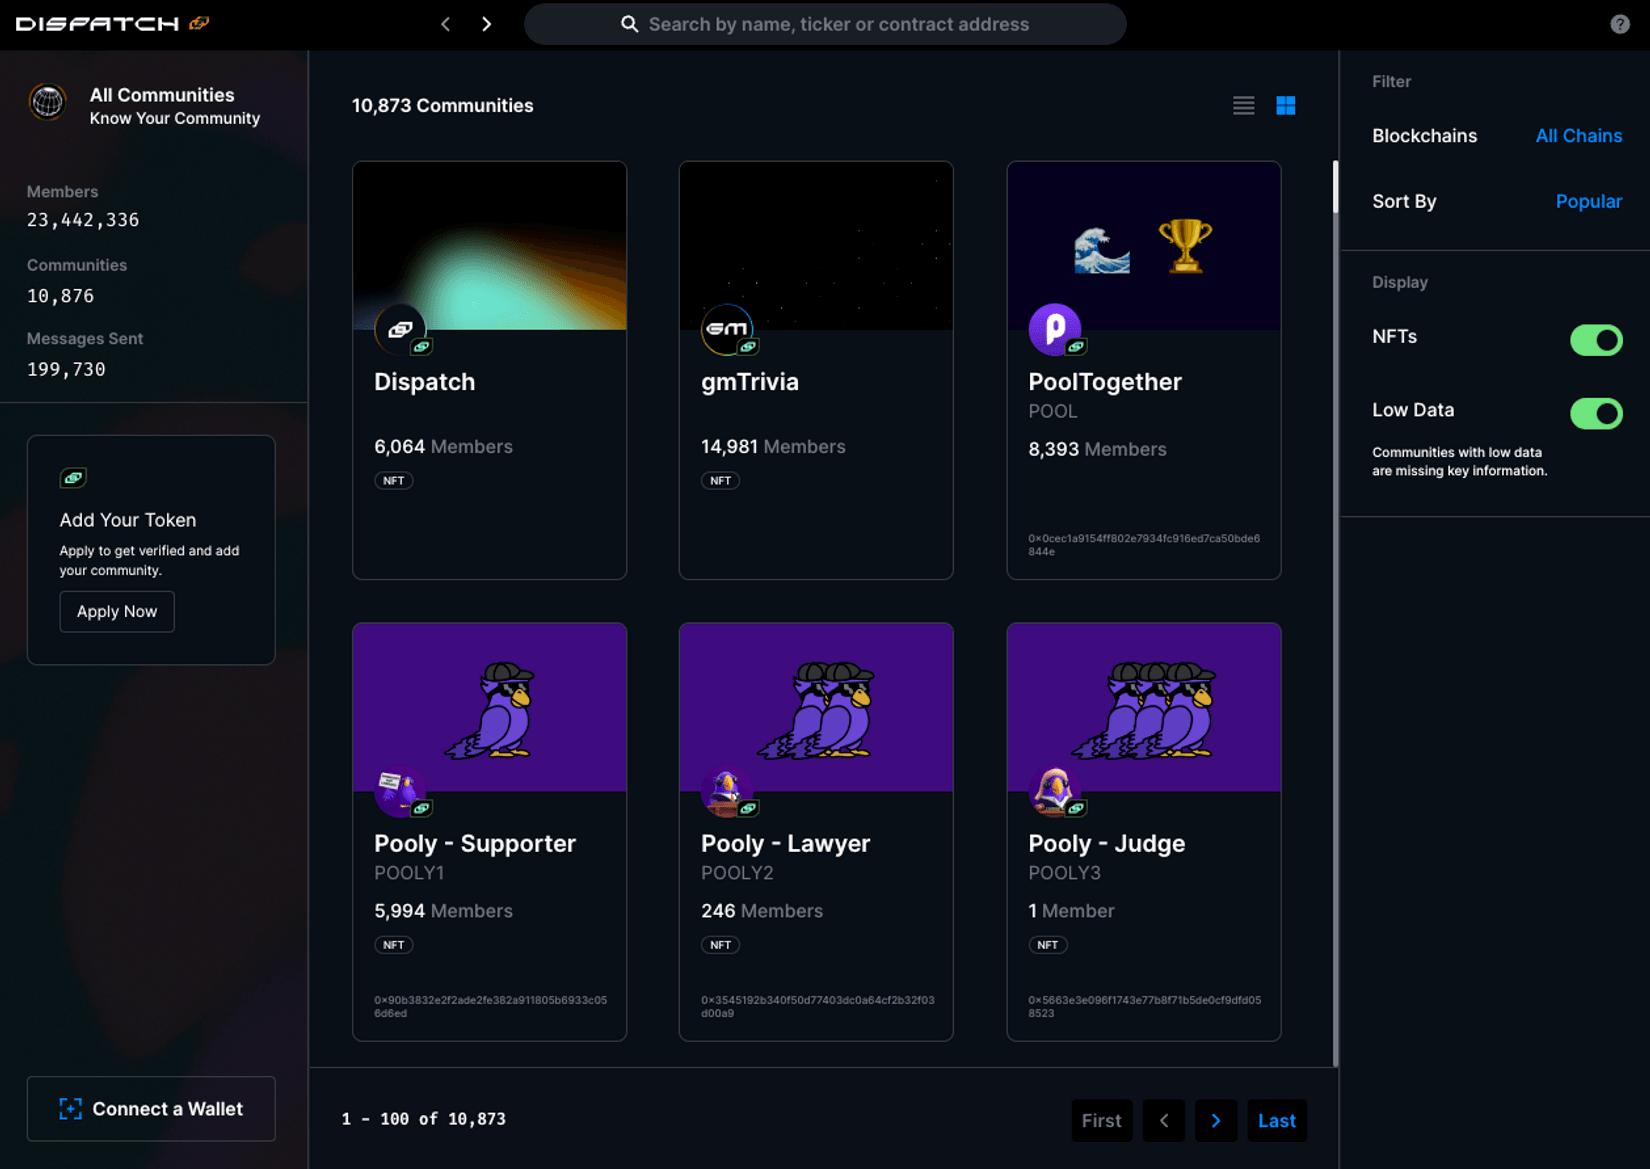Click the POOLY1 ticker label

tap(409, 873)
